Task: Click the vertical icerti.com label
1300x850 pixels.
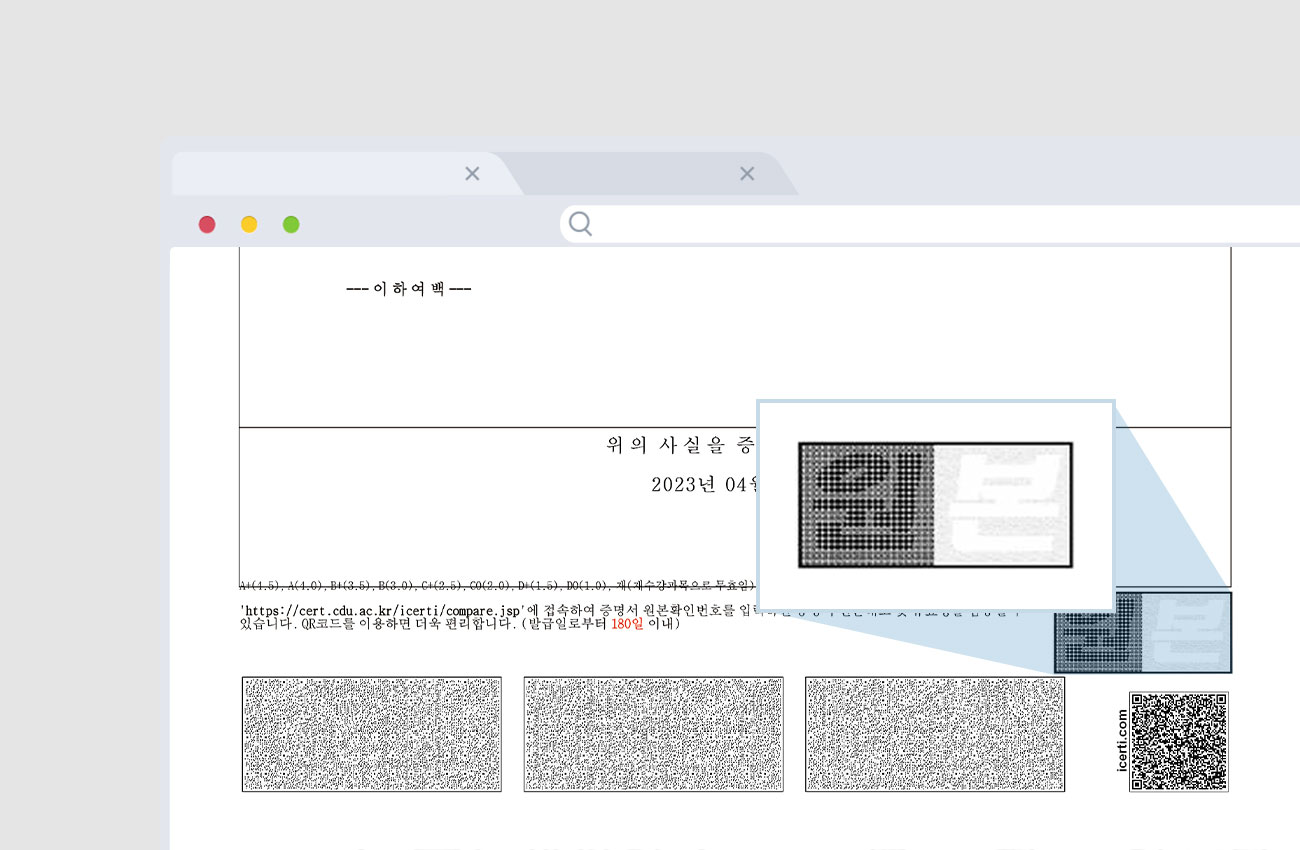Action: coord(1121,741)
